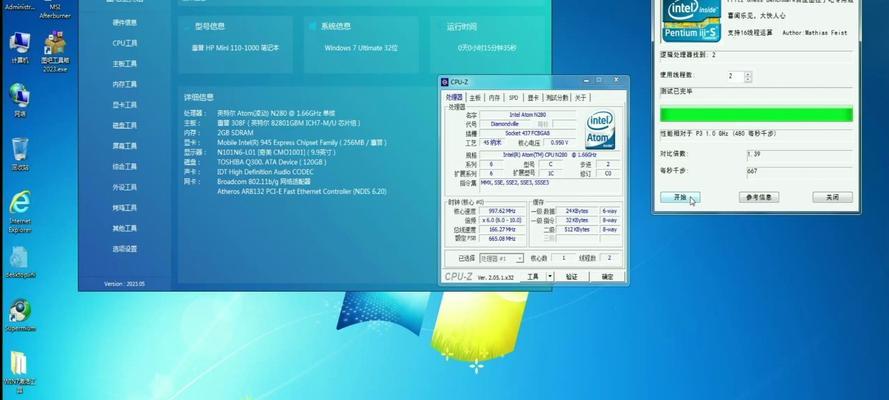This screenshot has width=889, height=400.
Task: Select 磁盘工具 in the toolbox sidebar
Action: tap(125, 125)
